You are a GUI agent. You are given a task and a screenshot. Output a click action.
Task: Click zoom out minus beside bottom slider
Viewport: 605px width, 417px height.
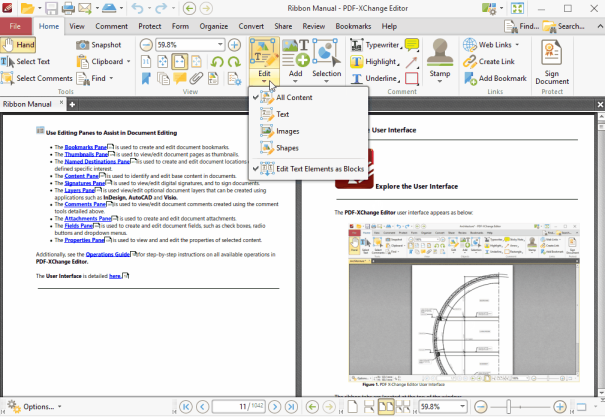481,406
